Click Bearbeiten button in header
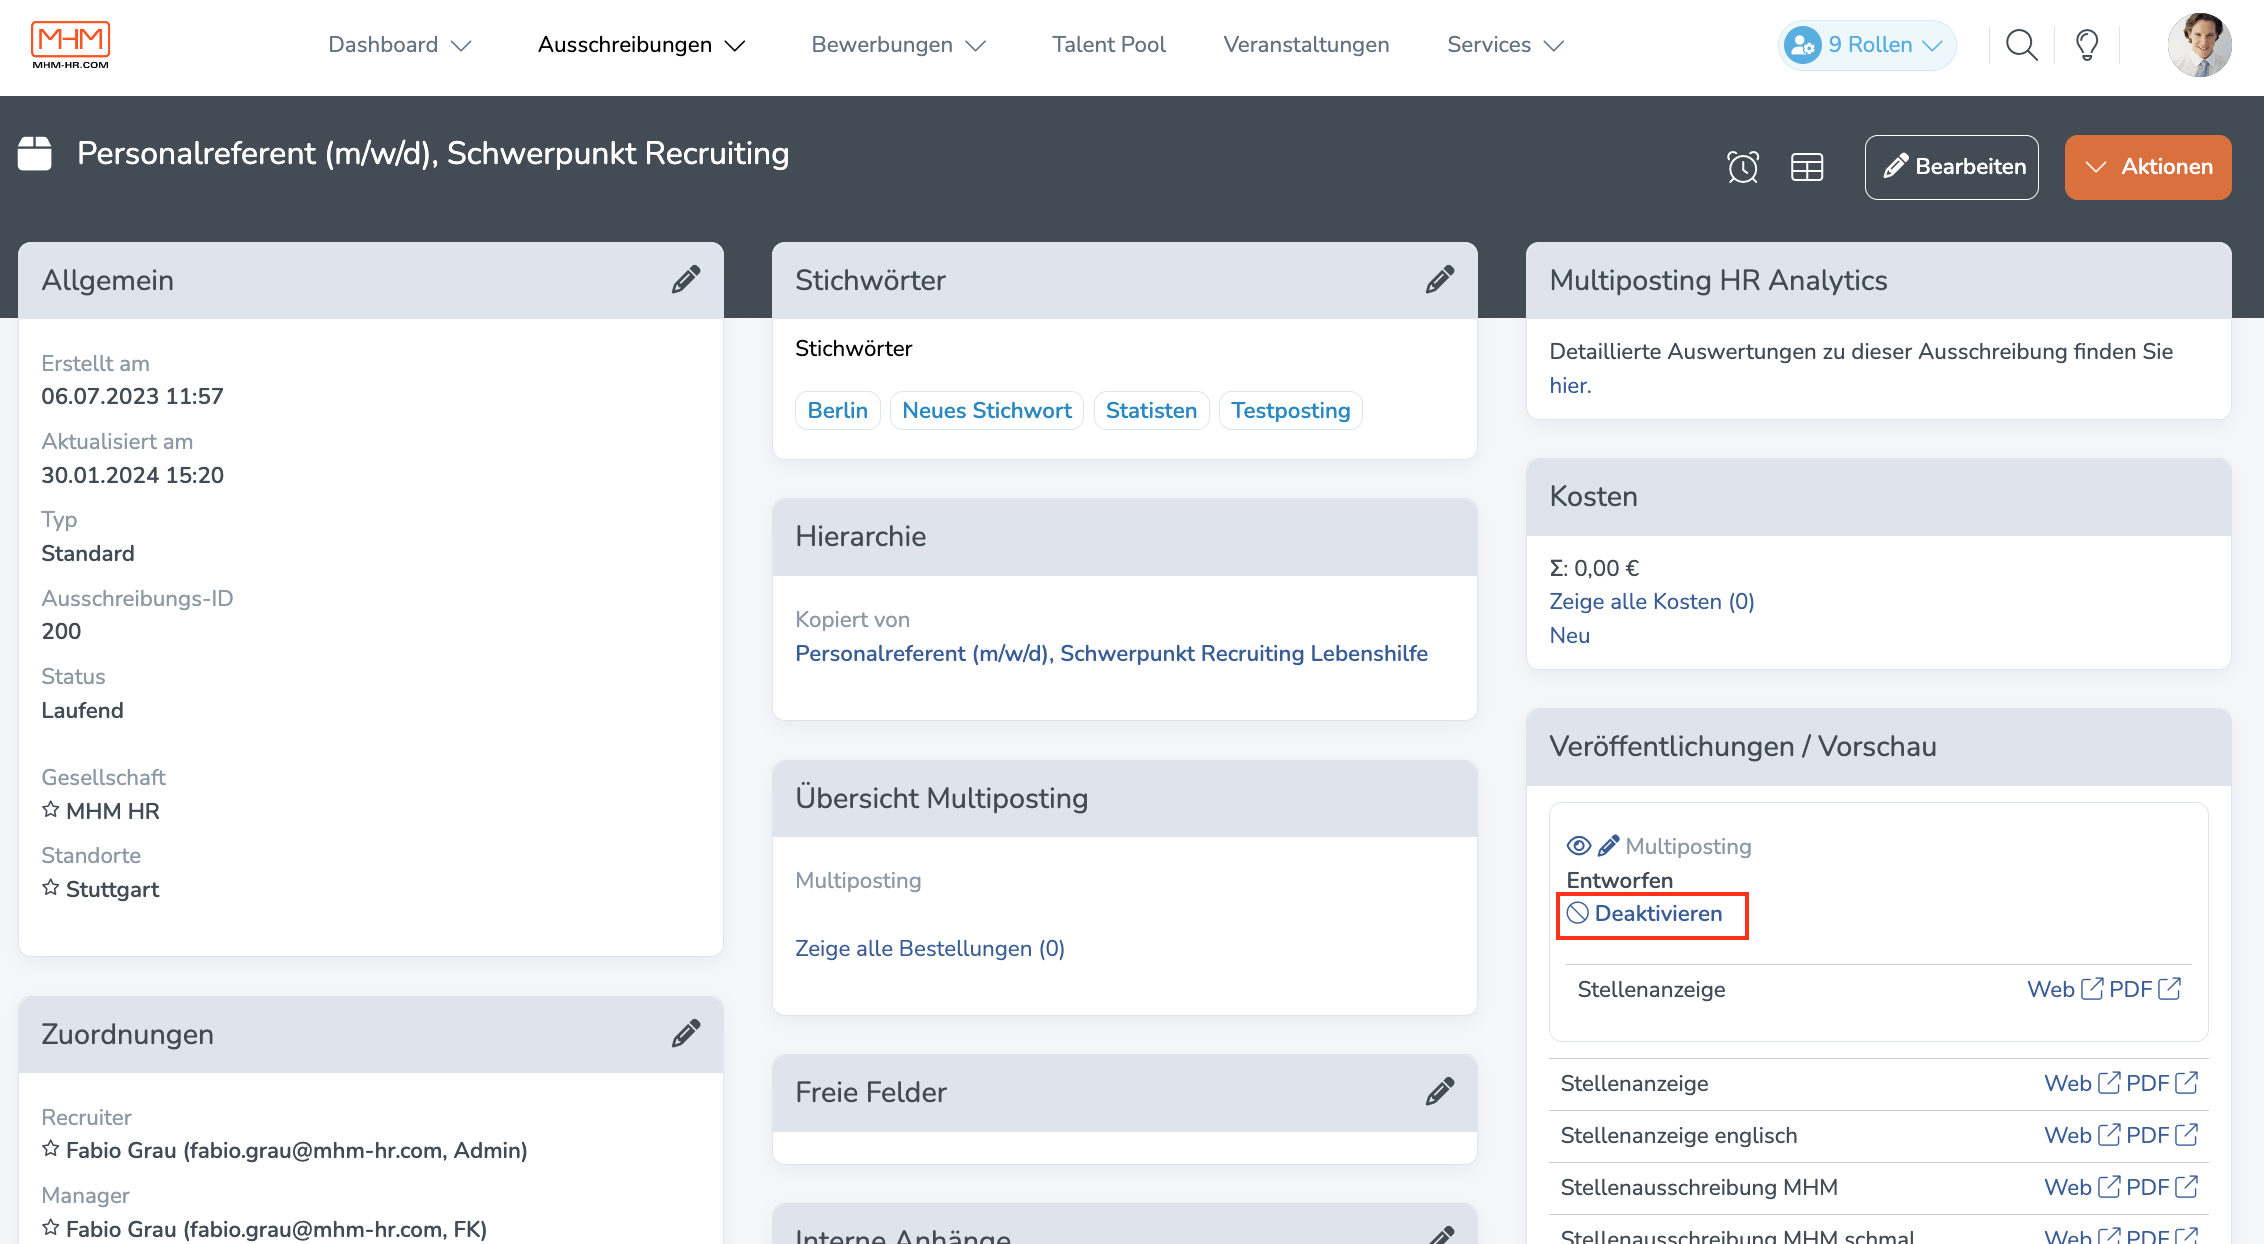 (1953, 165)
